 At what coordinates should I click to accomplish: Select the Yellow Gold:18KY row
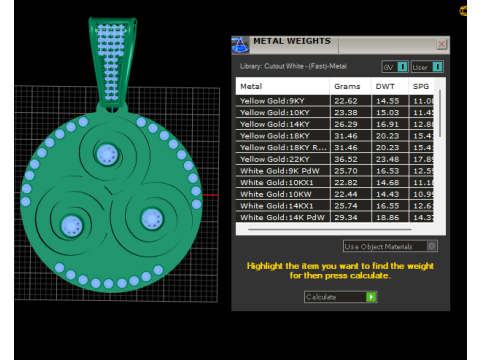point(335,136)
